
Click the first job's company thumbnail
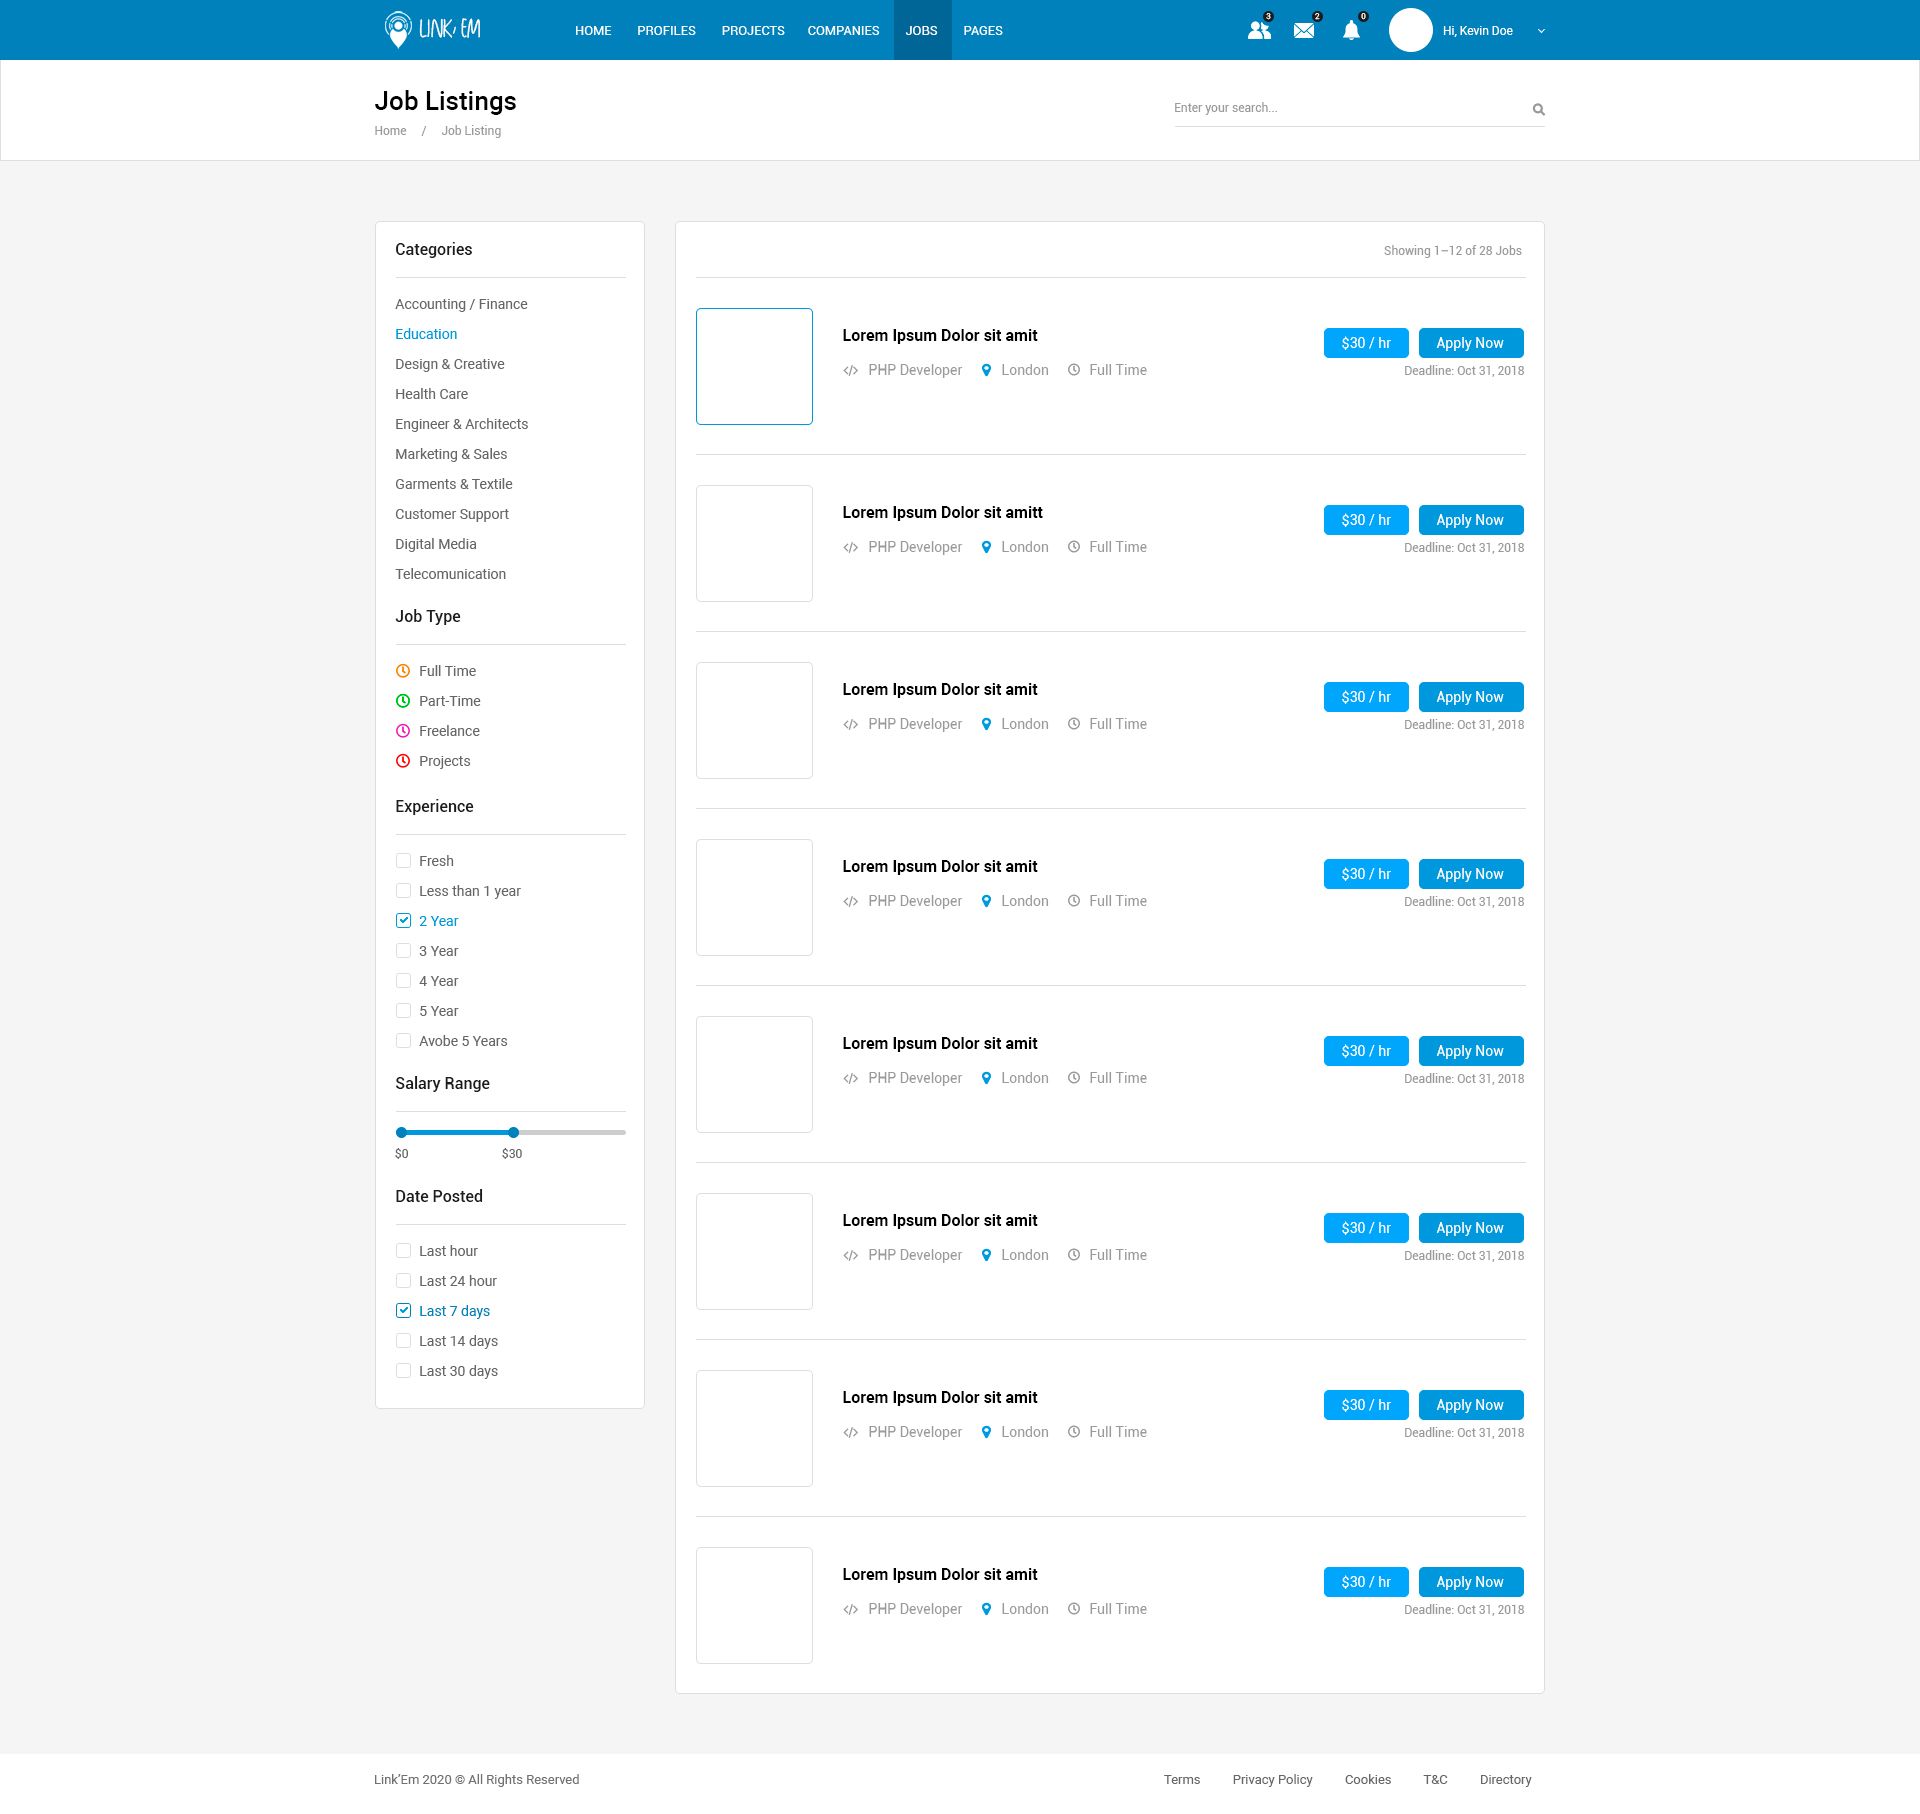[x=754, y=366]
